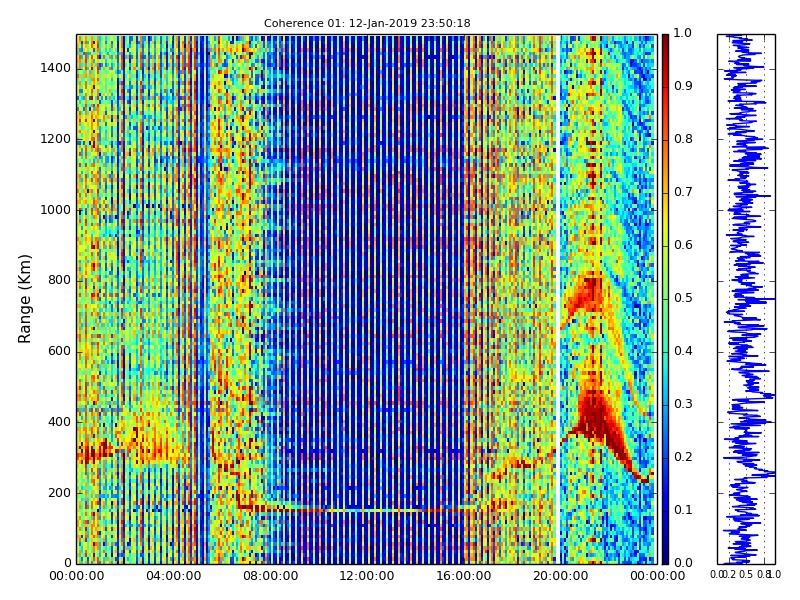Click the 0.8 colorbar label
This screenshot has width=800, height=600.
(683, 139)
